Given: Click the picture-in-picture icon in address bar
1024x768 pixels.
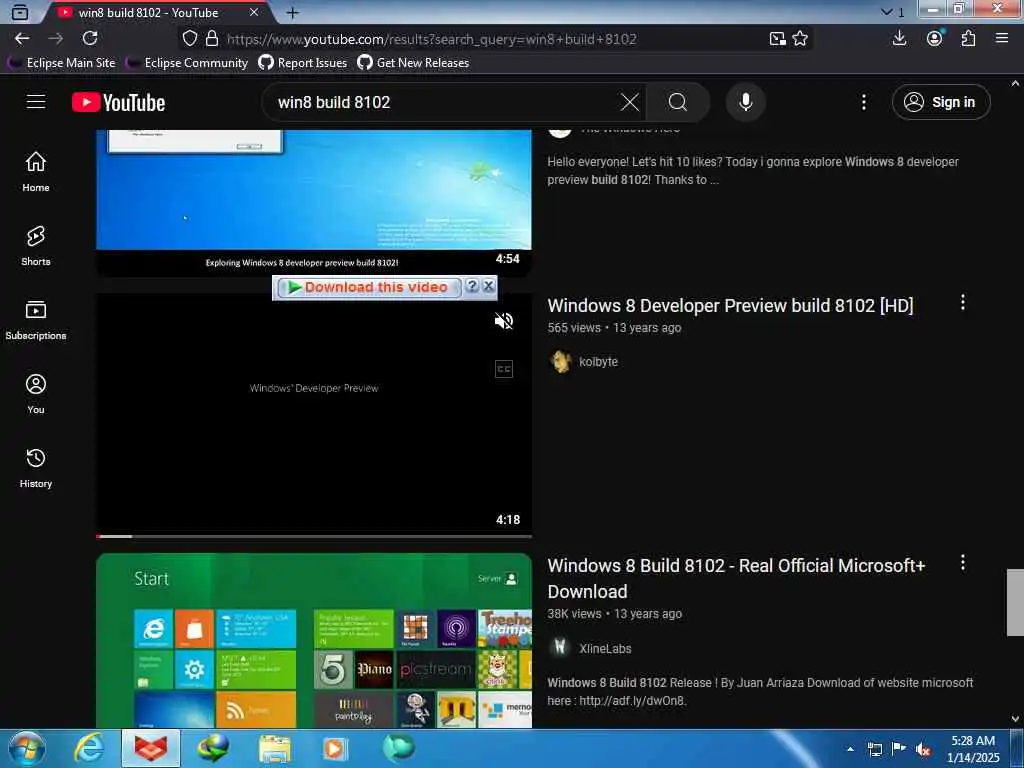Looking at the screenshot, I should coord(777,39).
